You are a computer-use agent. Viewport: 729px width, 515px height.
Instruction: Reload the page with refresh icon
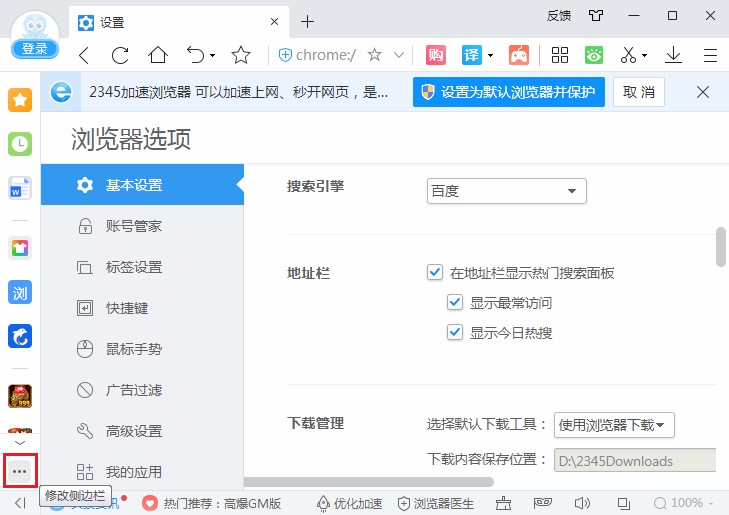(x=120, y=55)
